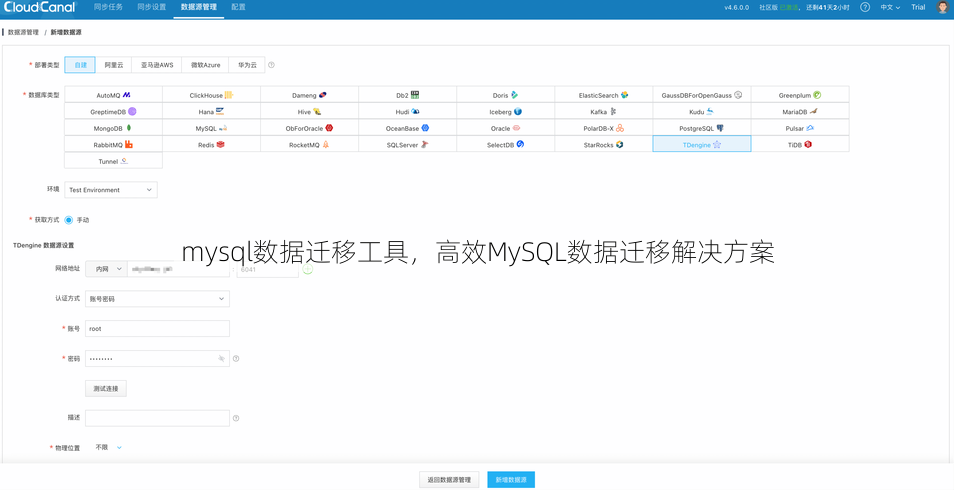954x490 pixels.
Task: Open the 数据源管理 tab
Action: (x=198, y=7)
